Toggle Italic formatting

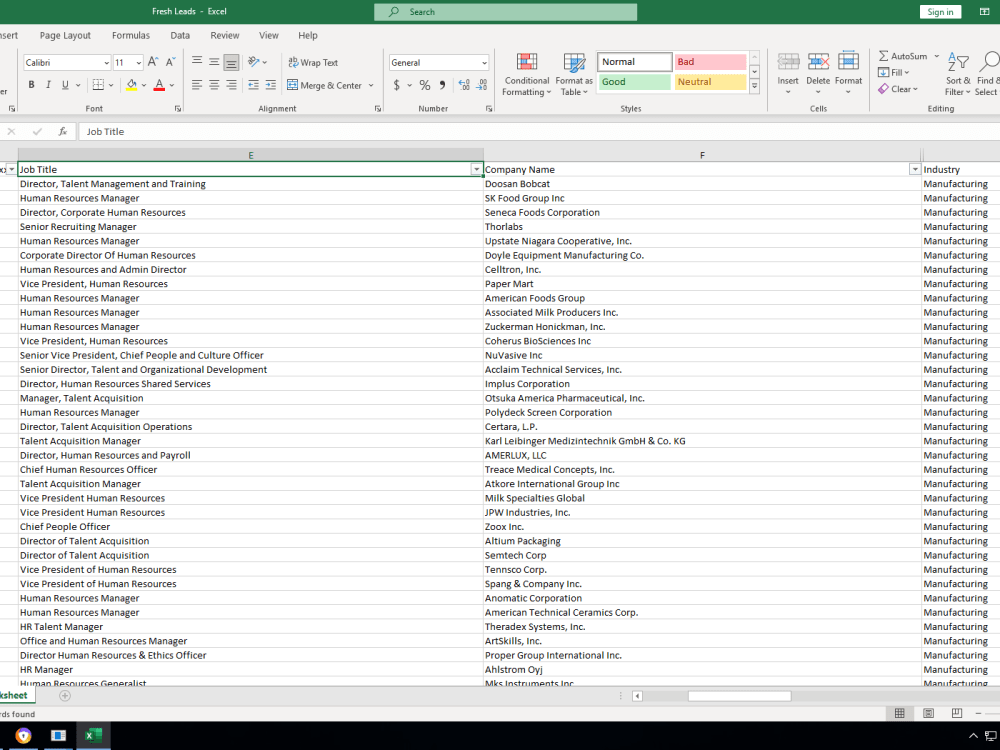(48, 85)
